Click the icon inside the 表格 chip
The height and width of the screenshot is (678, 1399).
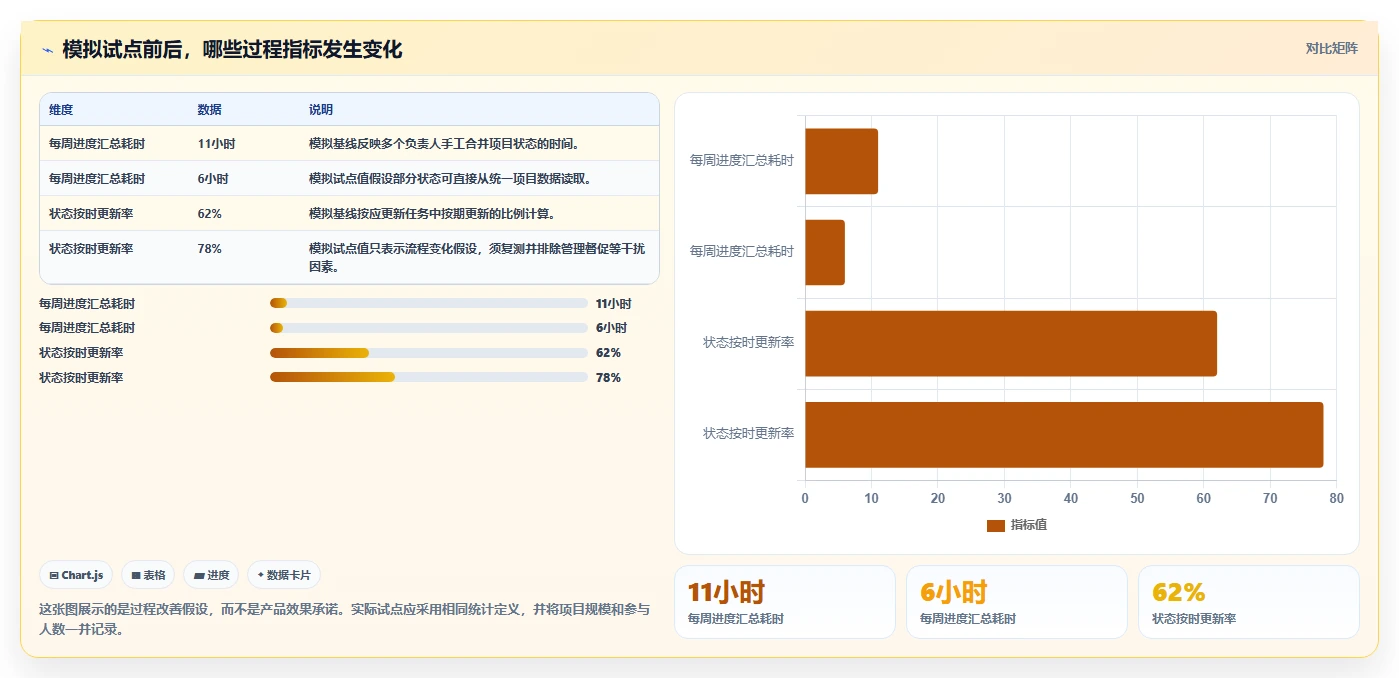point(136,576)
